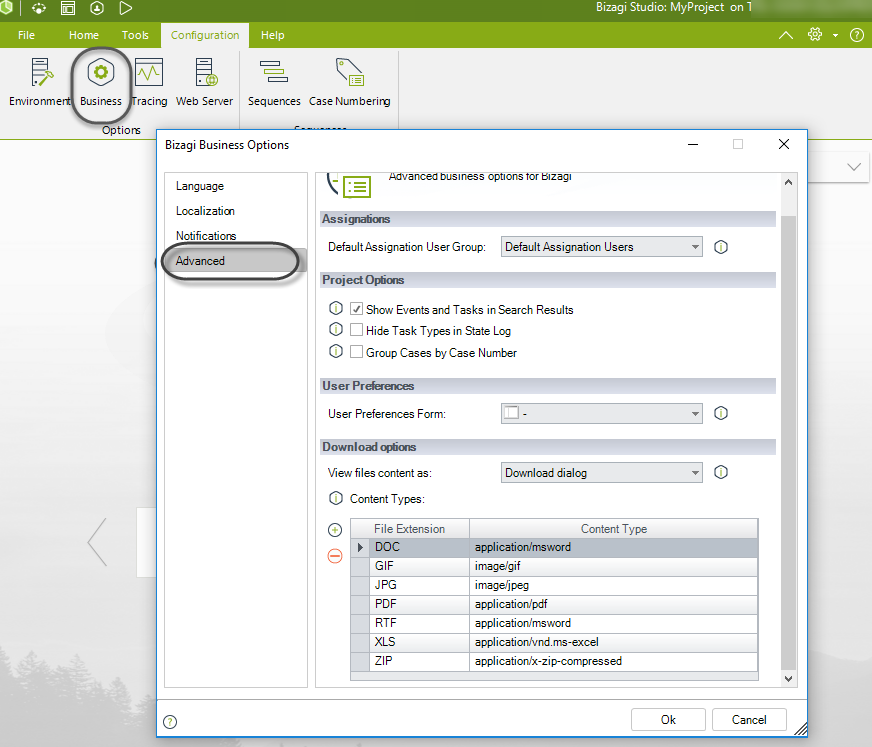Select the DOC row indicator arrow
The image size is (872, 747).
(360, 547)
